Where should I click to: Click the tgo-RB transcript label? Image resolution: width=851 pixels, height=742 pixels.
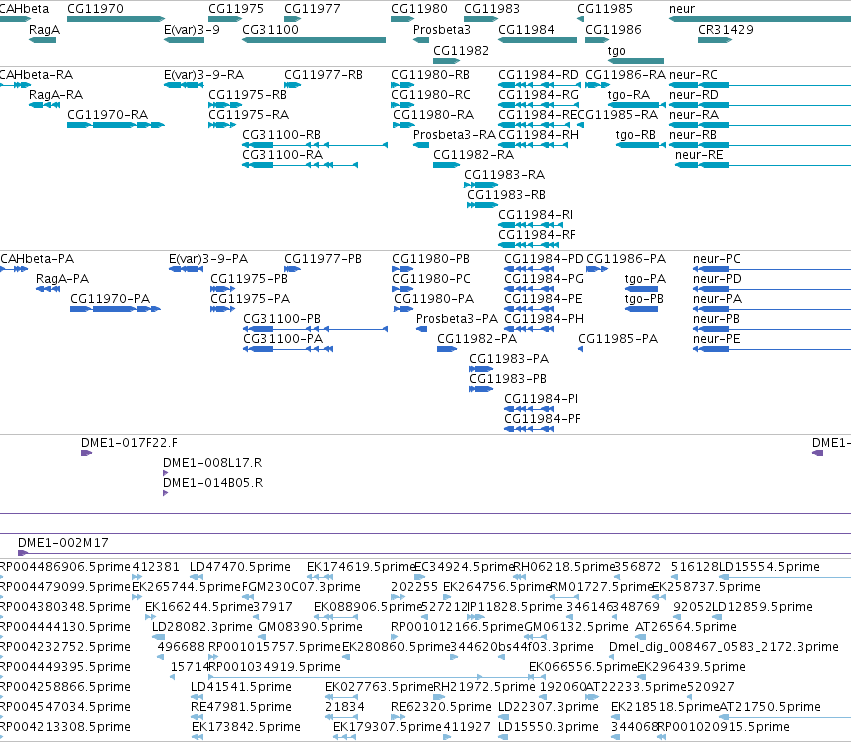pos(636,135)
